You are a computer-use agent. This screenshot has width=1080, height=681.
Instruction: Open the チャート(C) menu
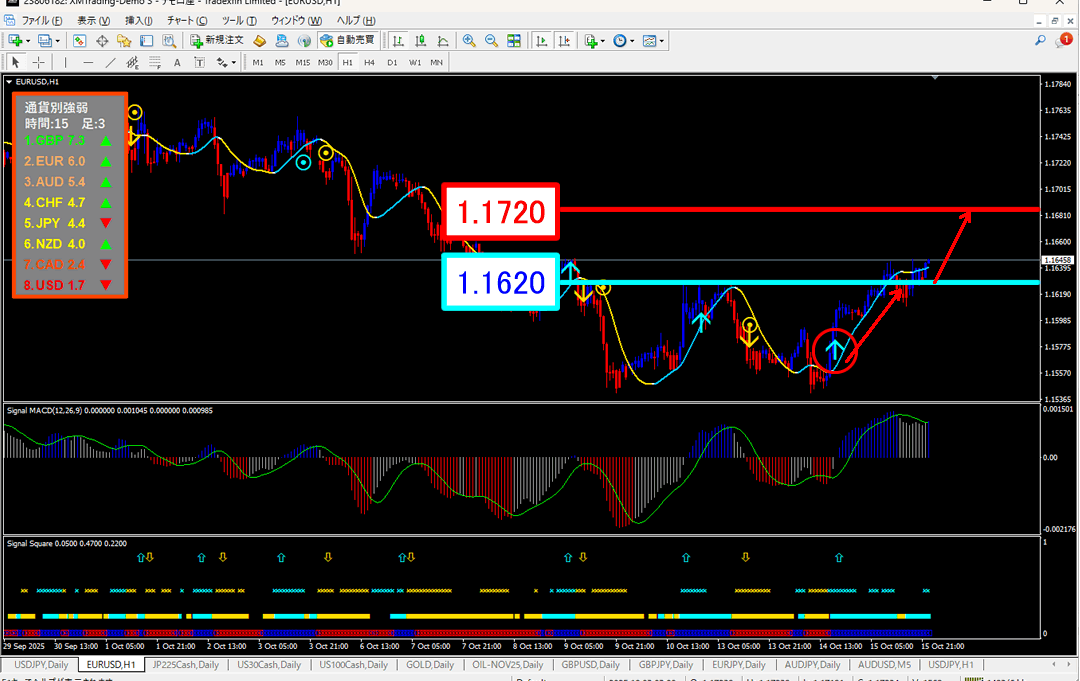click(187, 20)
